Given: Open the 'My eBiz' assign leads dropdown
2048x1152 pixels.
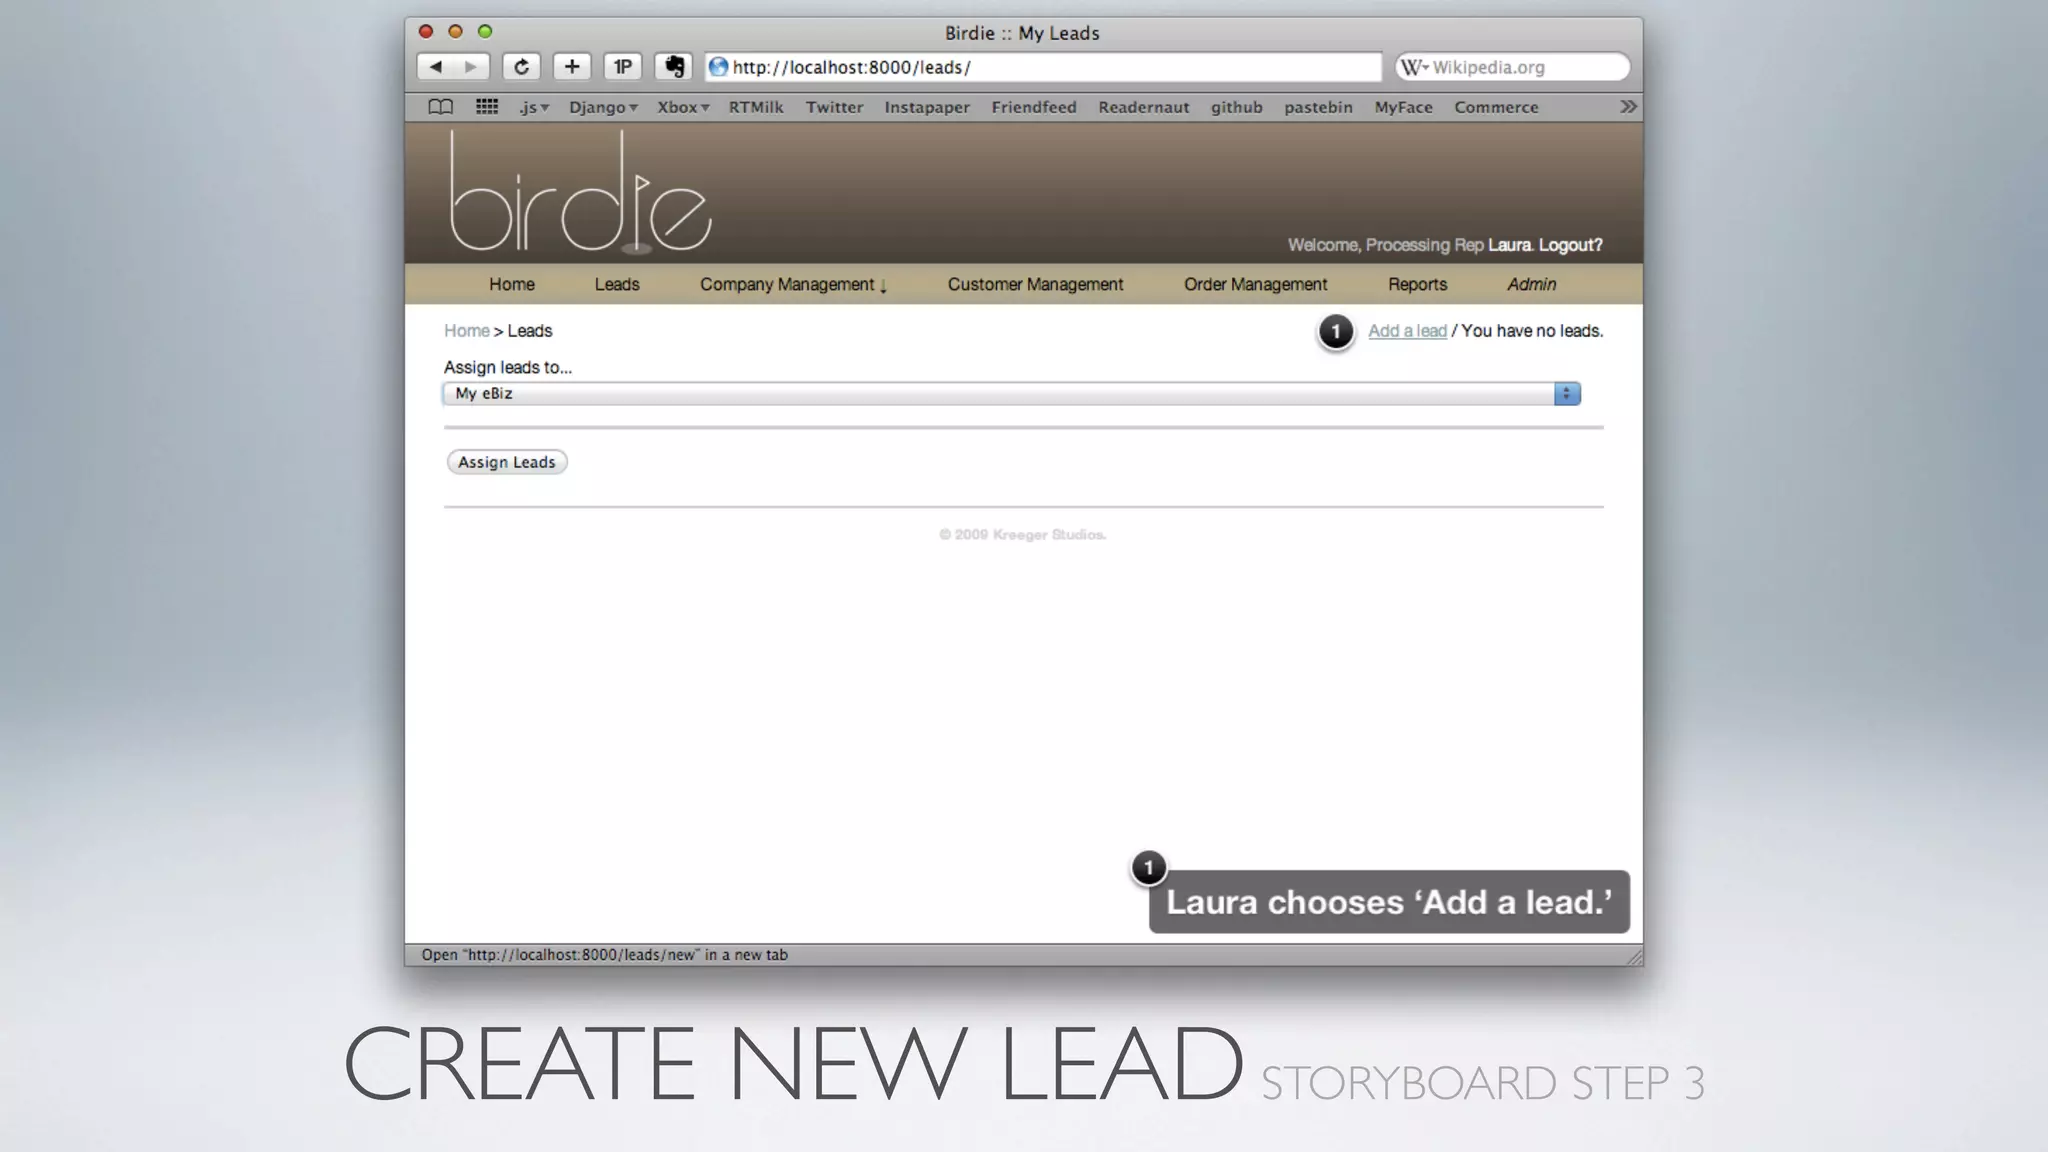Looking at the screenshot, I should [x=1012, y=394].
